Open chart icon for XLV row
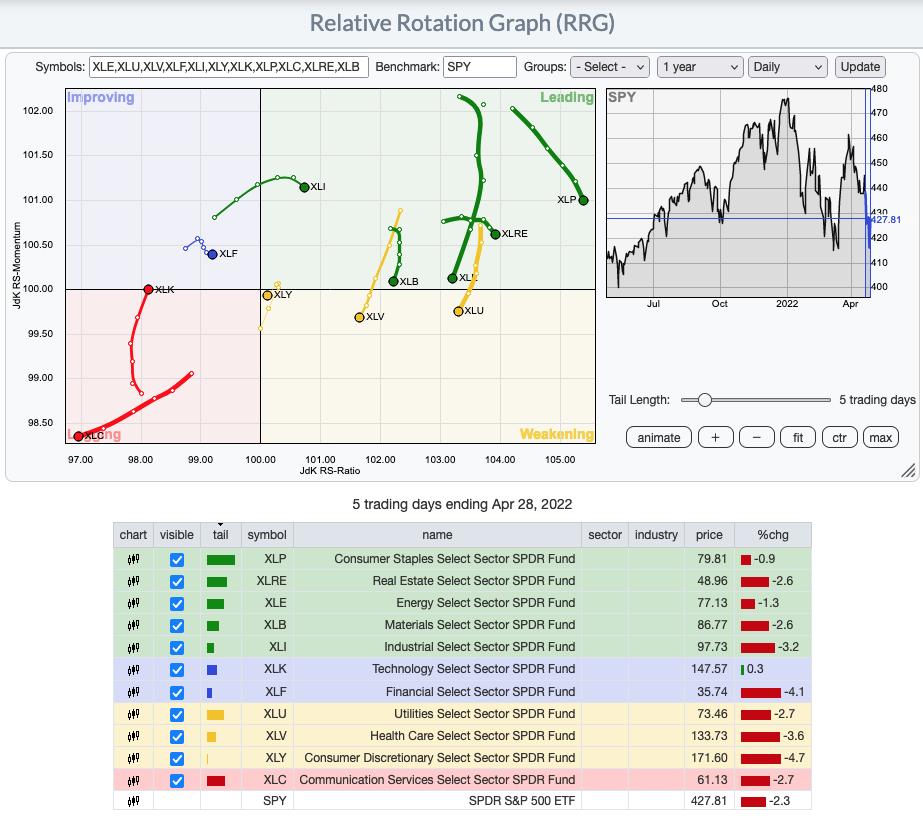The image size is (923, 816). [x=134, y=737]
